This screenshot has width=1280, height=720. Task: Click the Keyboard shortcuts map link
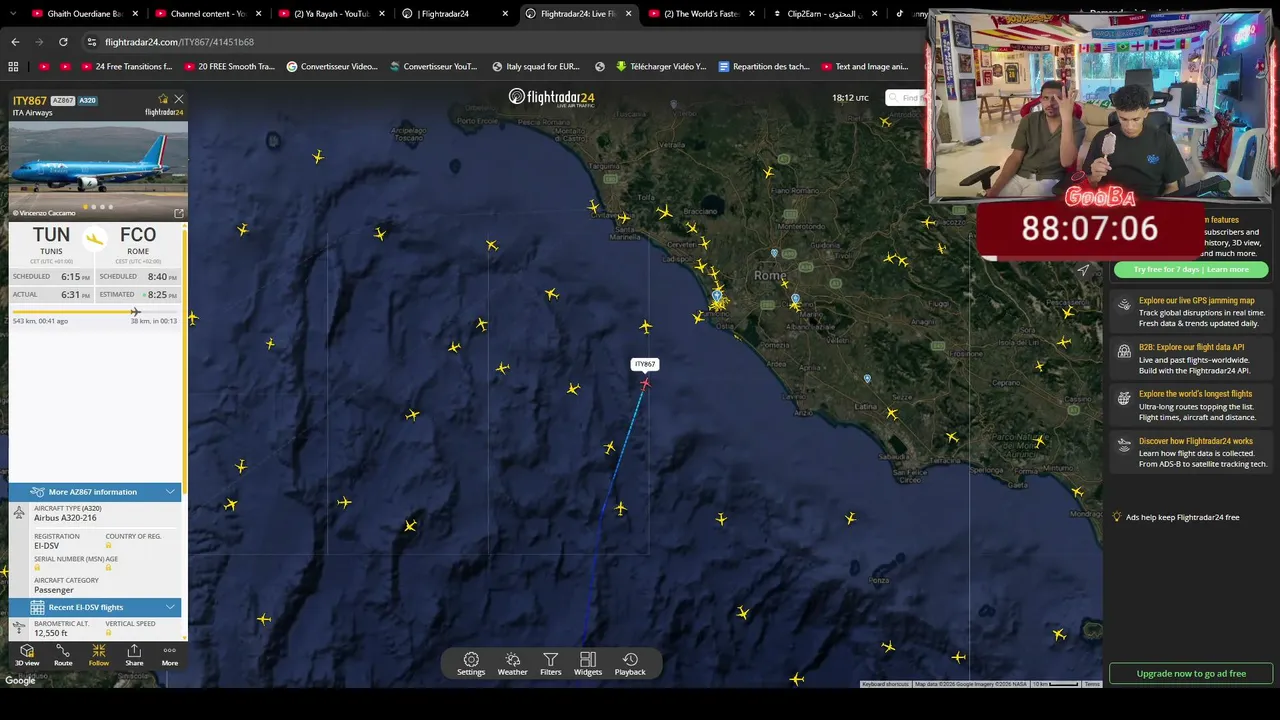click(885, 684)
